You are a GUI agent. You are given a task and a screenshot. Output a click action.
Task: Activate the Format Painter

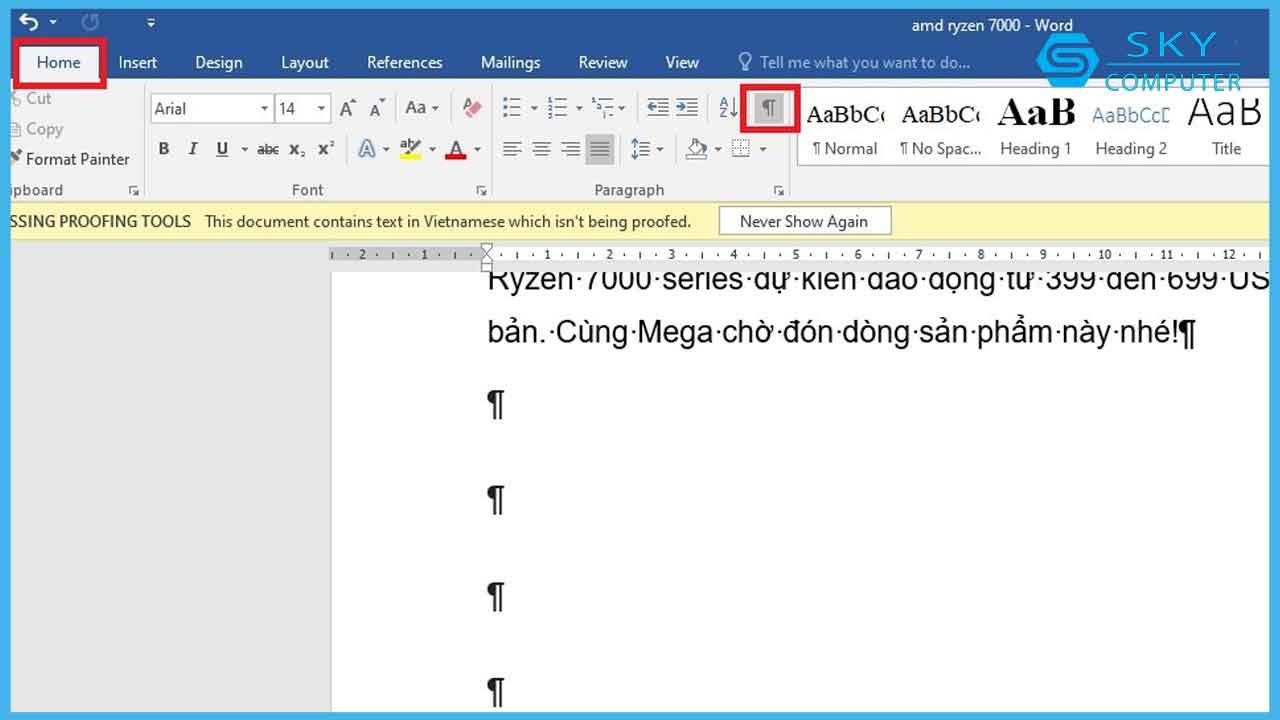coord(69,159)
